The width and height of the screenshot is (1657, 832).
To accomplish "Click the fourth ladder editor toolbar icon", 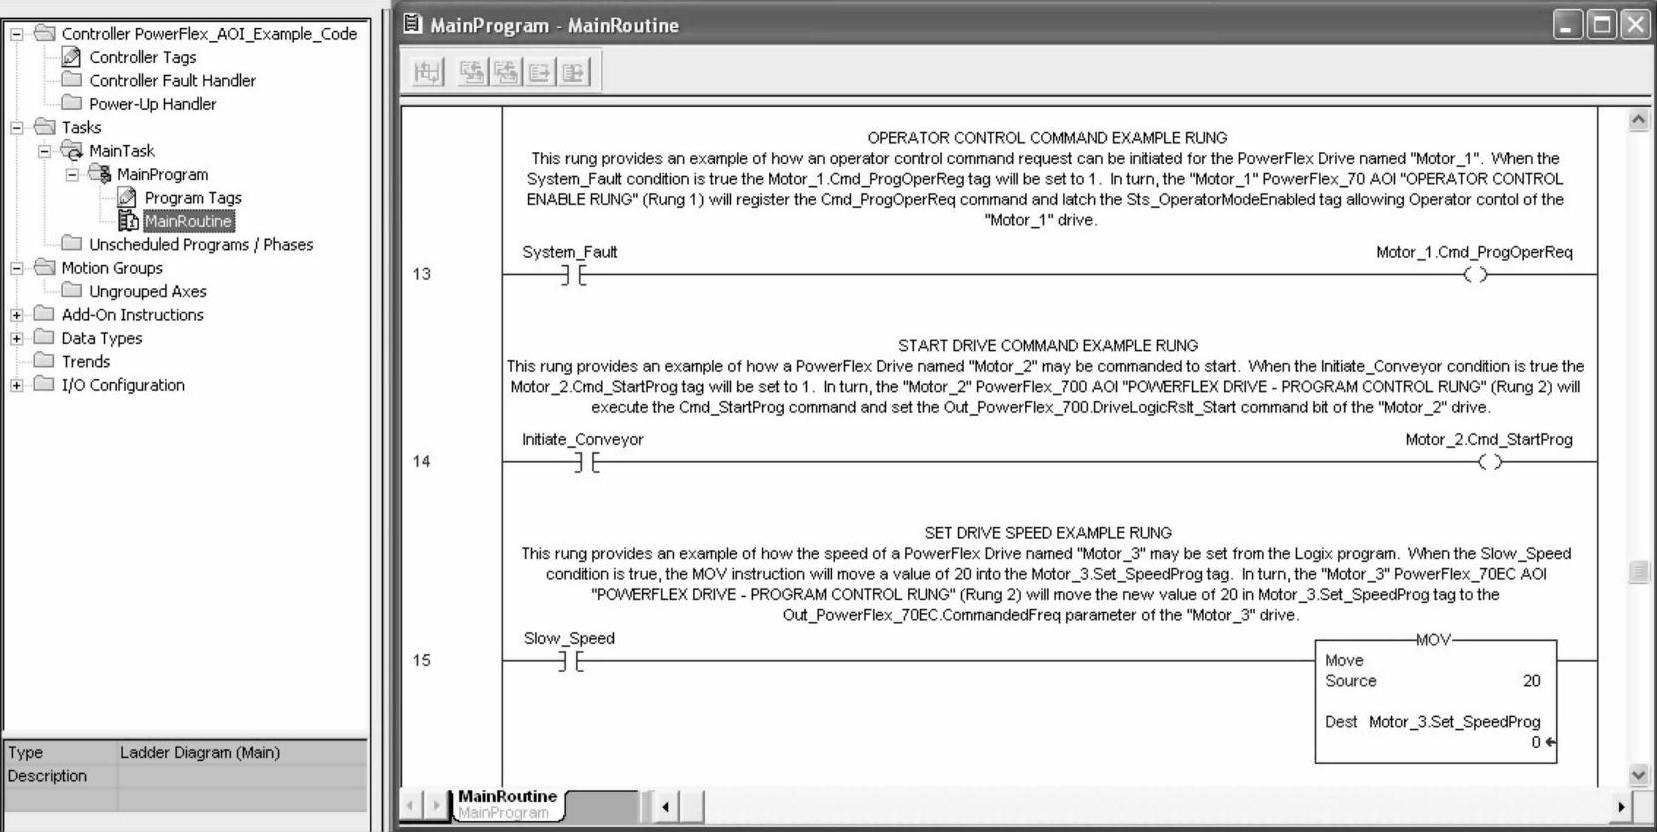I will 540,72.
